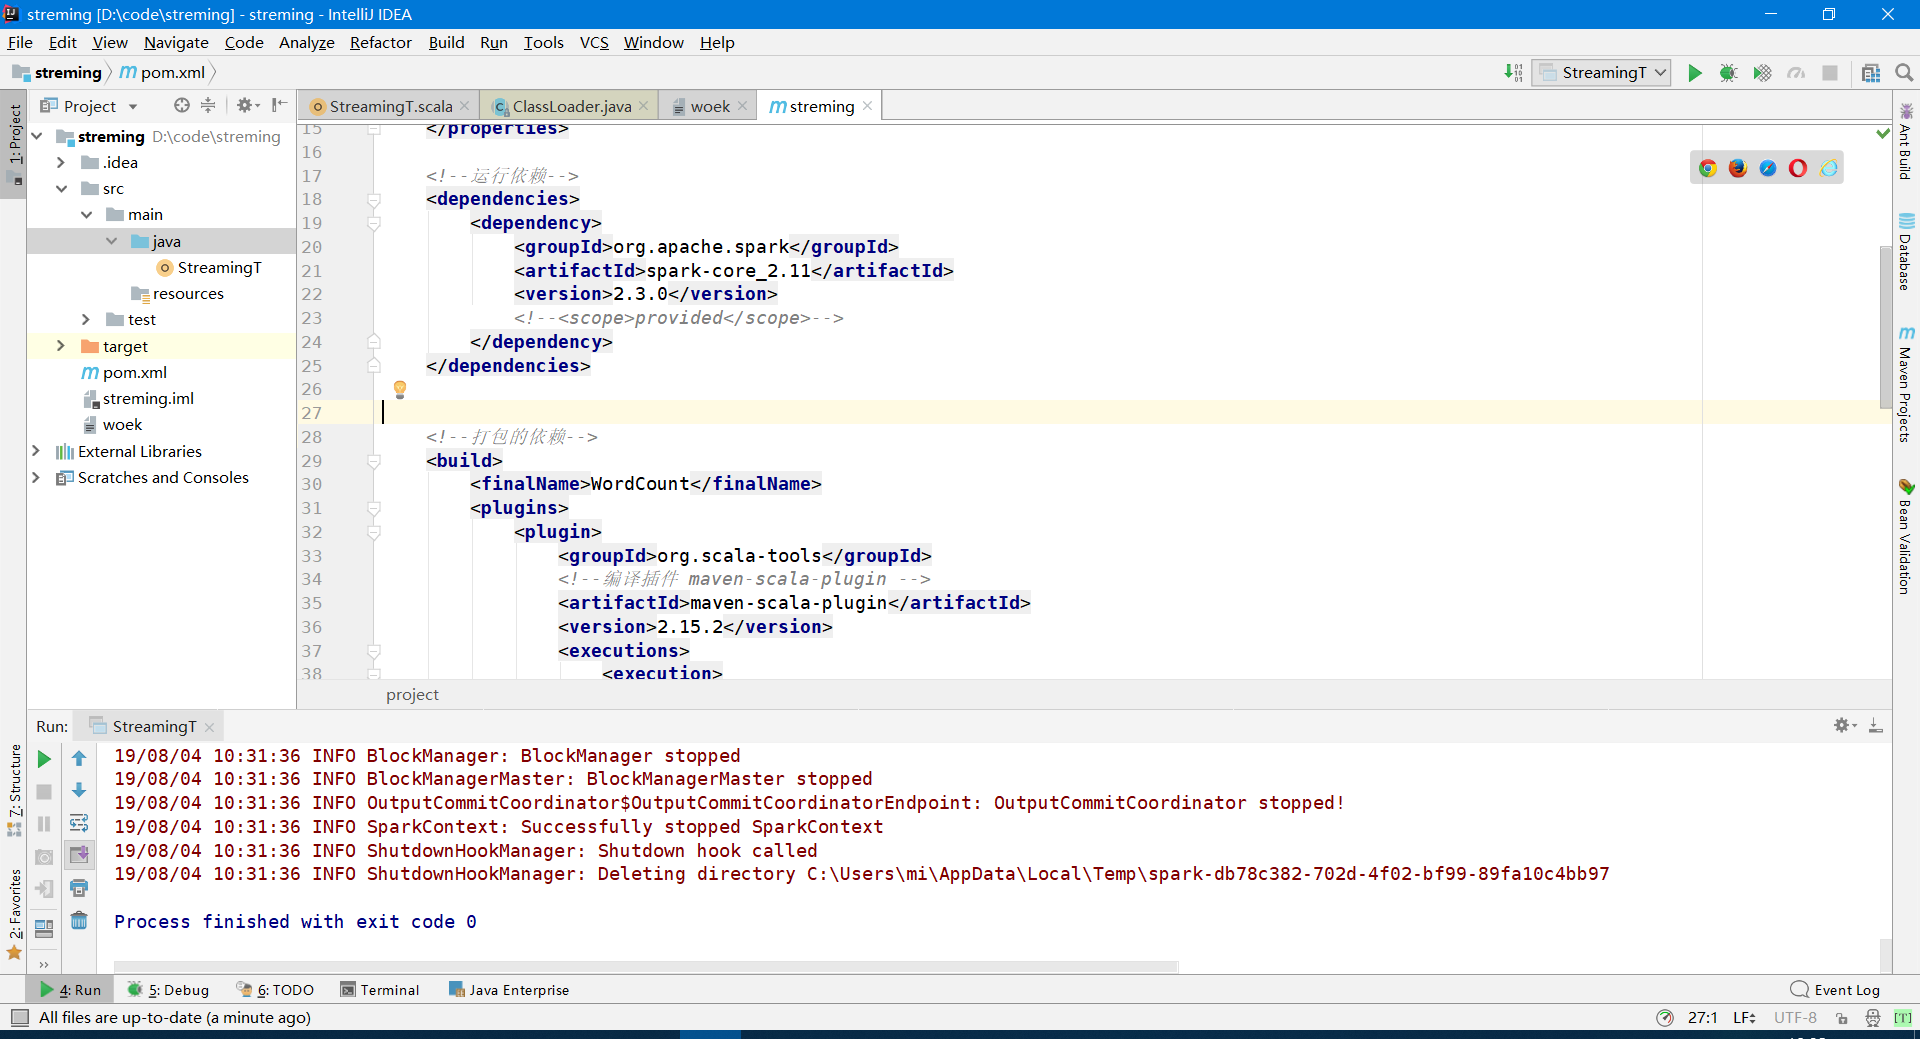Open the 6: TODO tool window
Viewport: 1920px width, 1039px height.
[x=275, y=990]
